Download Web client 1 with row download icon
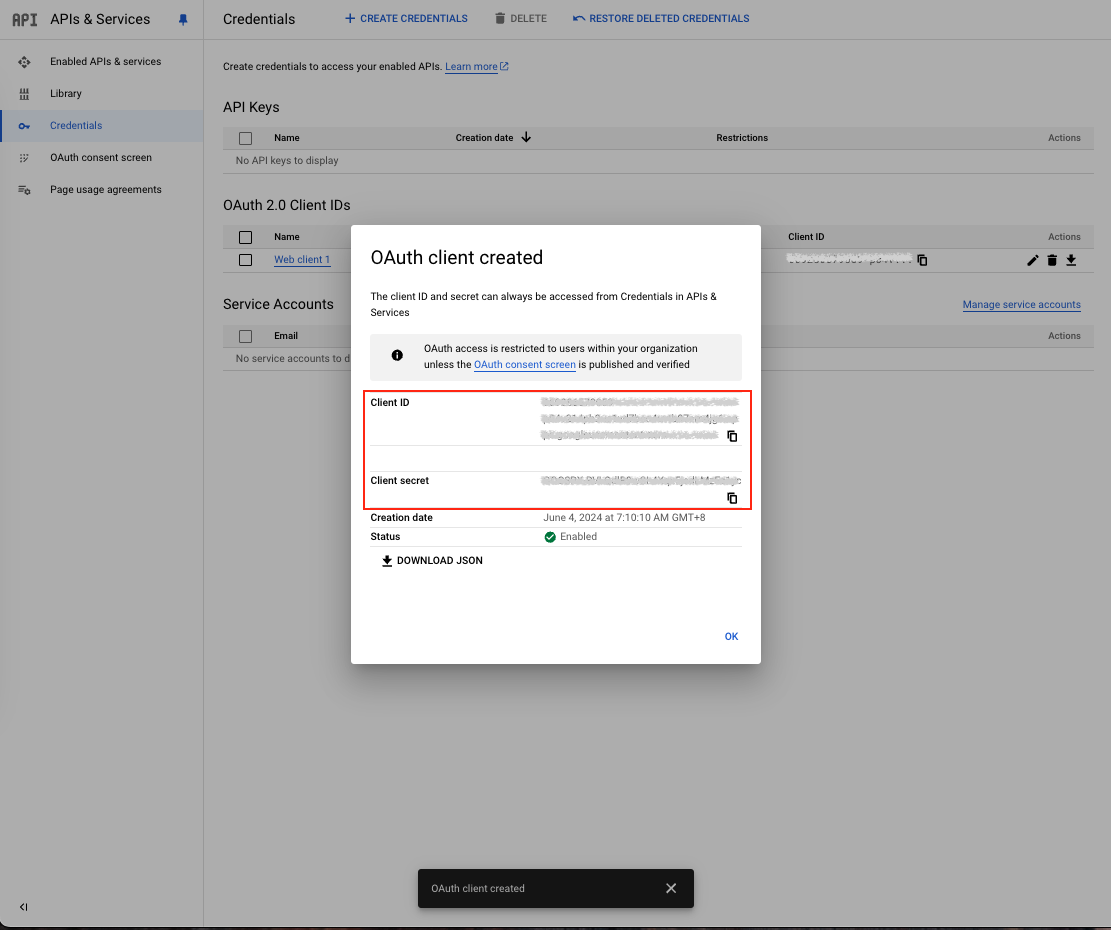Image resolution: width=1111 pixels, height=930 pixels. click(1071, 261)
